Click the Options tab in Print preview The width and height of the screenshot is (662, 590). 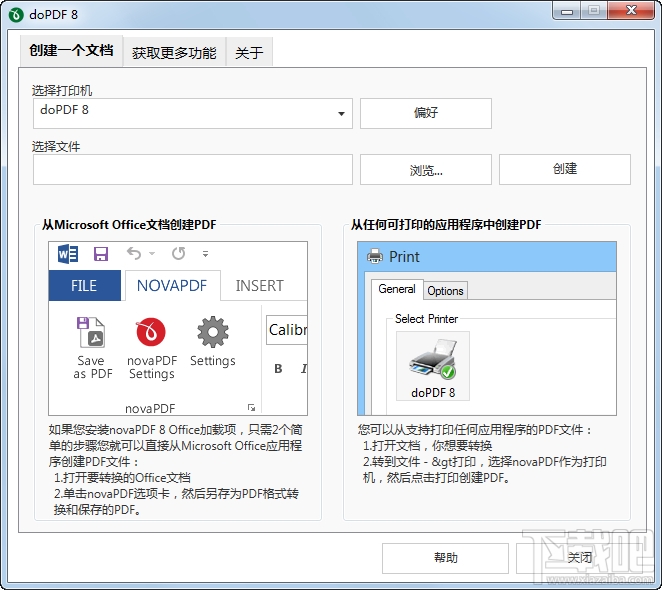[445, 291]
